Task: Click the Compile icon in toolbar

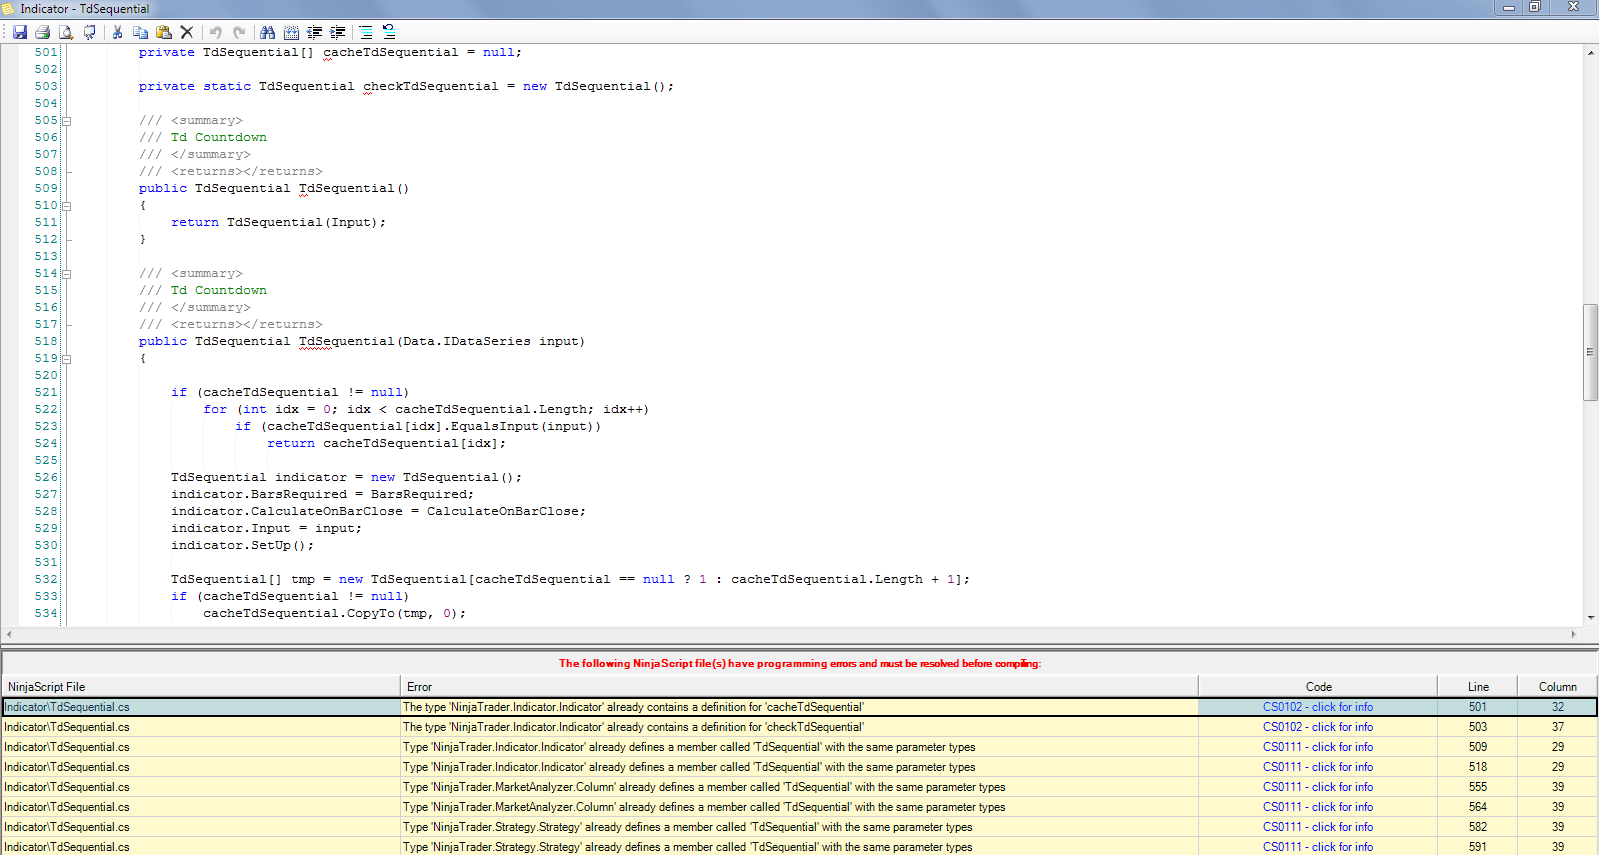Action: click(90, 32)
